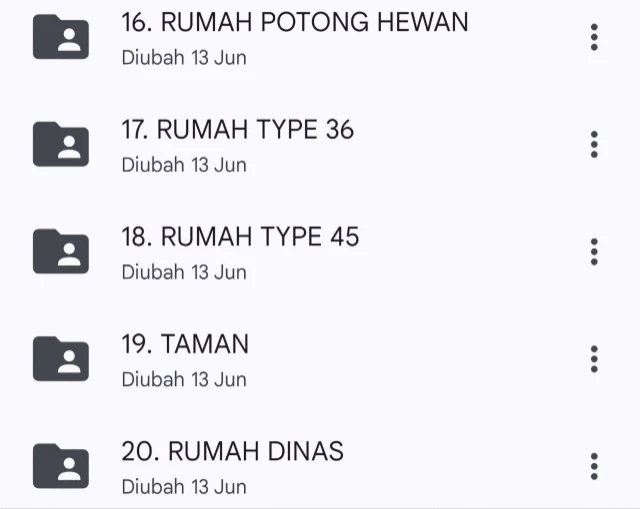Image resolution: width=640 pixels, height=509 pixels.
Task: Show three-dot menu for 20. RUMAH DINAS
Action: (x=594, y=466)
